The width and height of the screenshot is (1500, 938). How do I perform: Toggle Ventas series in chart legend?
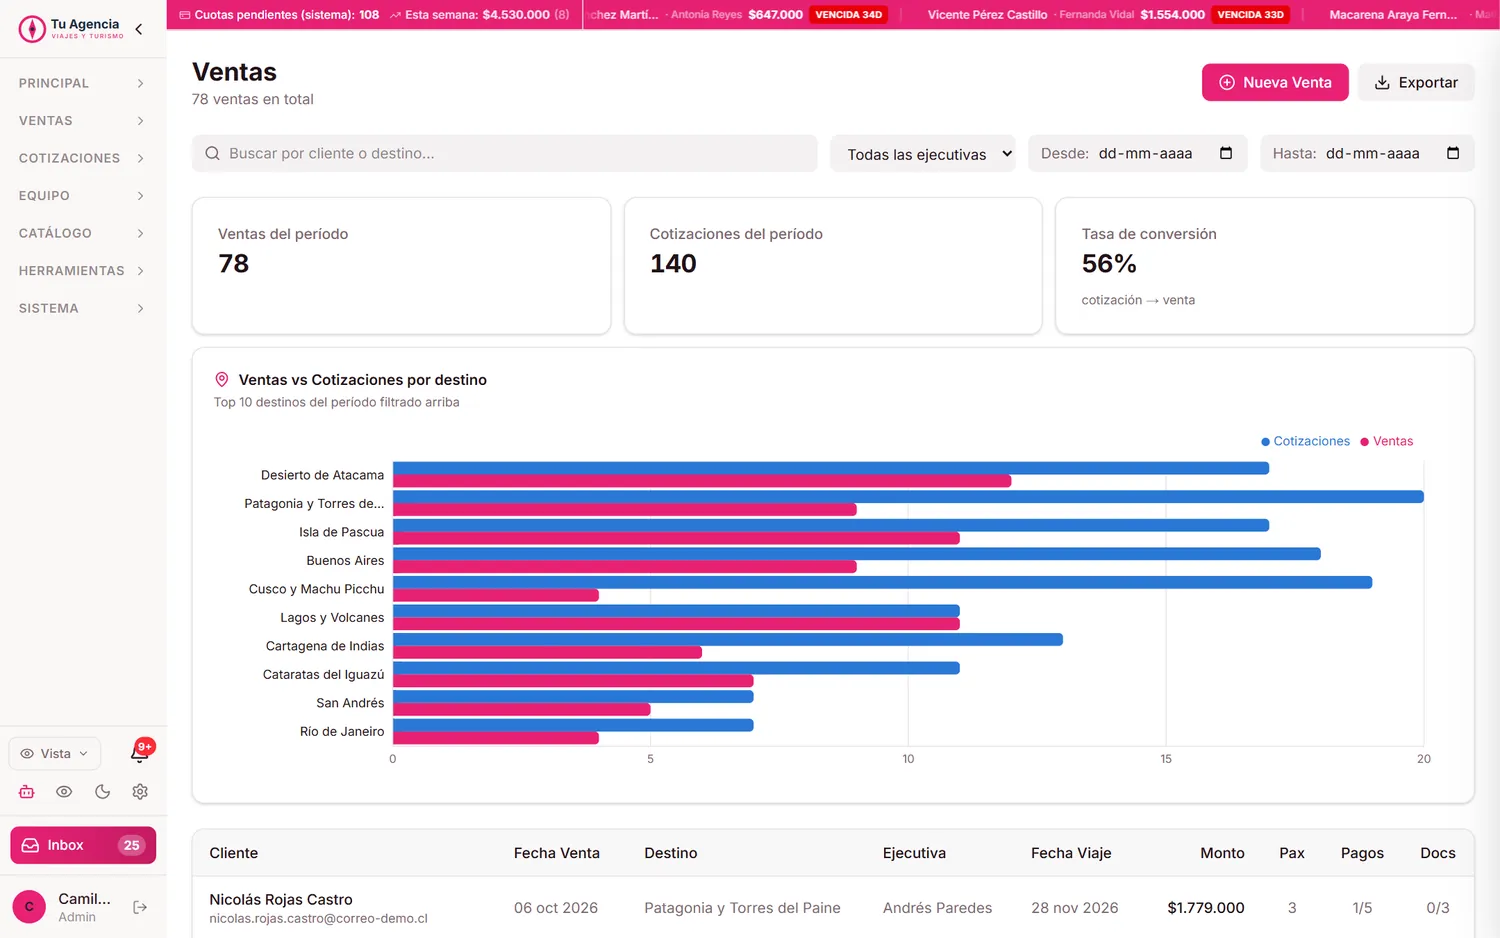tap(1387, 441)
